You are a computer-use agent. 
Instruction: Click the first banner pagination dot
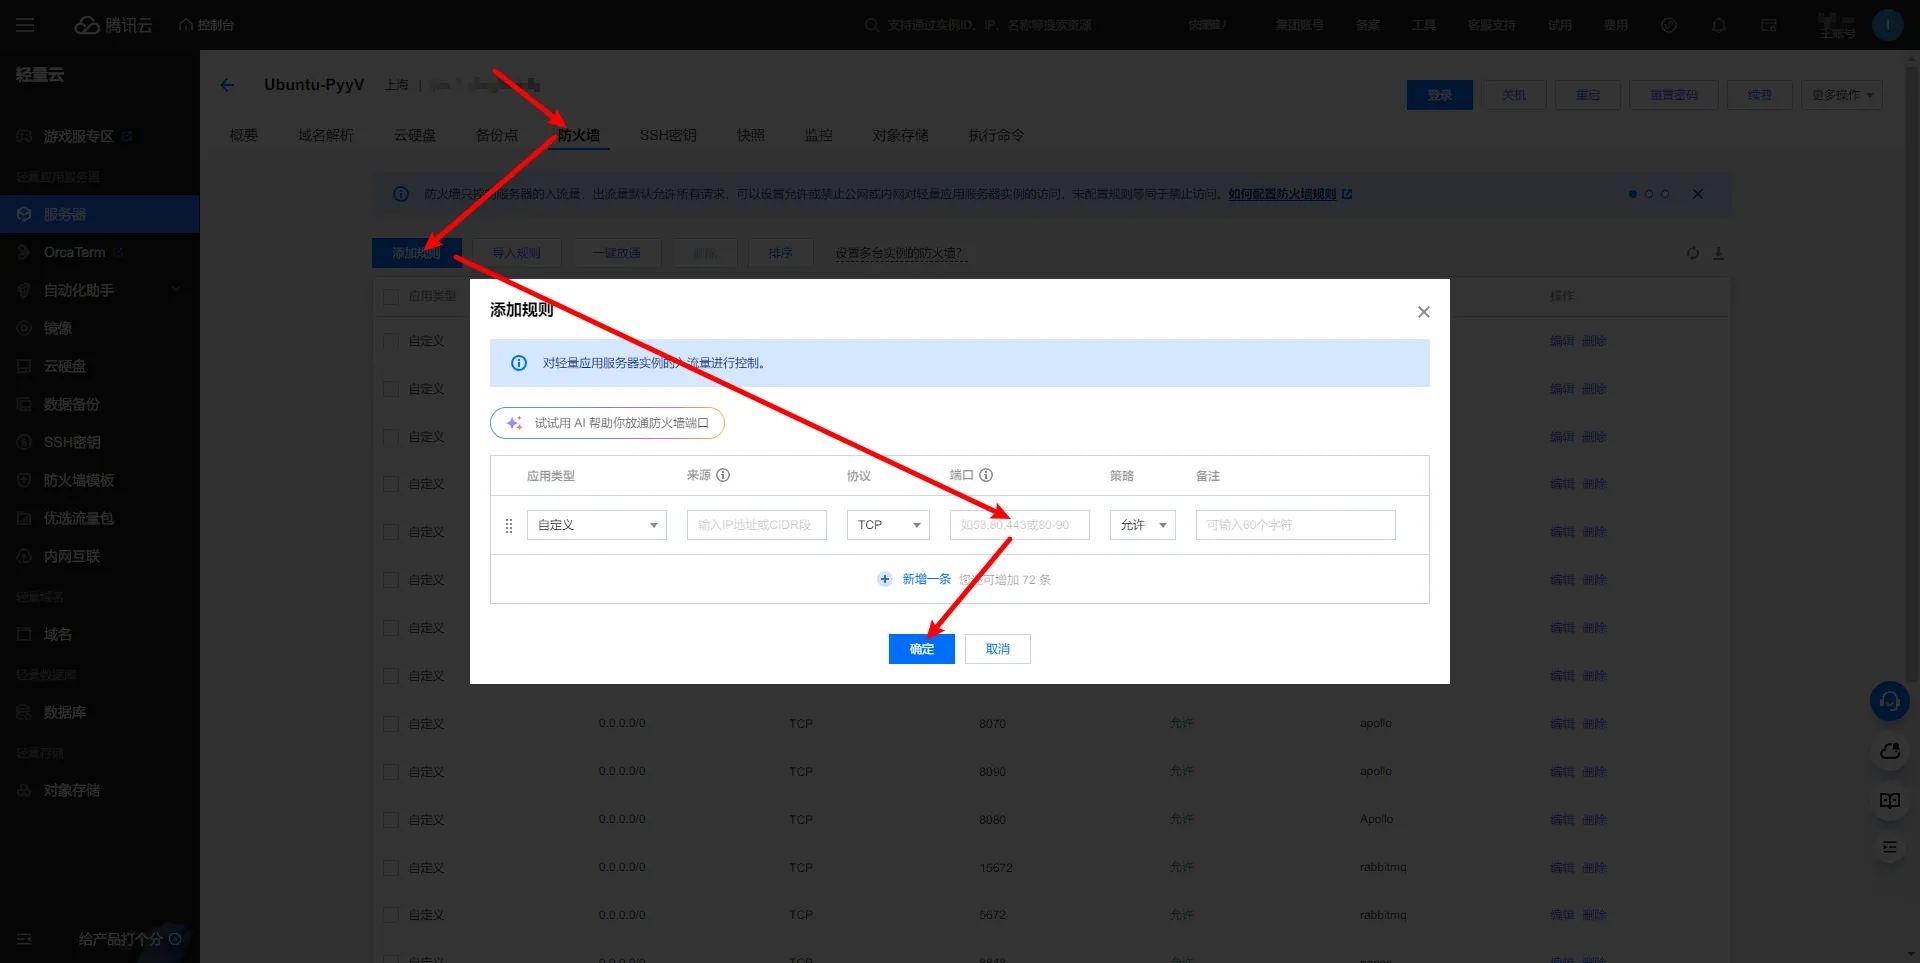(x=1633, y=194)
